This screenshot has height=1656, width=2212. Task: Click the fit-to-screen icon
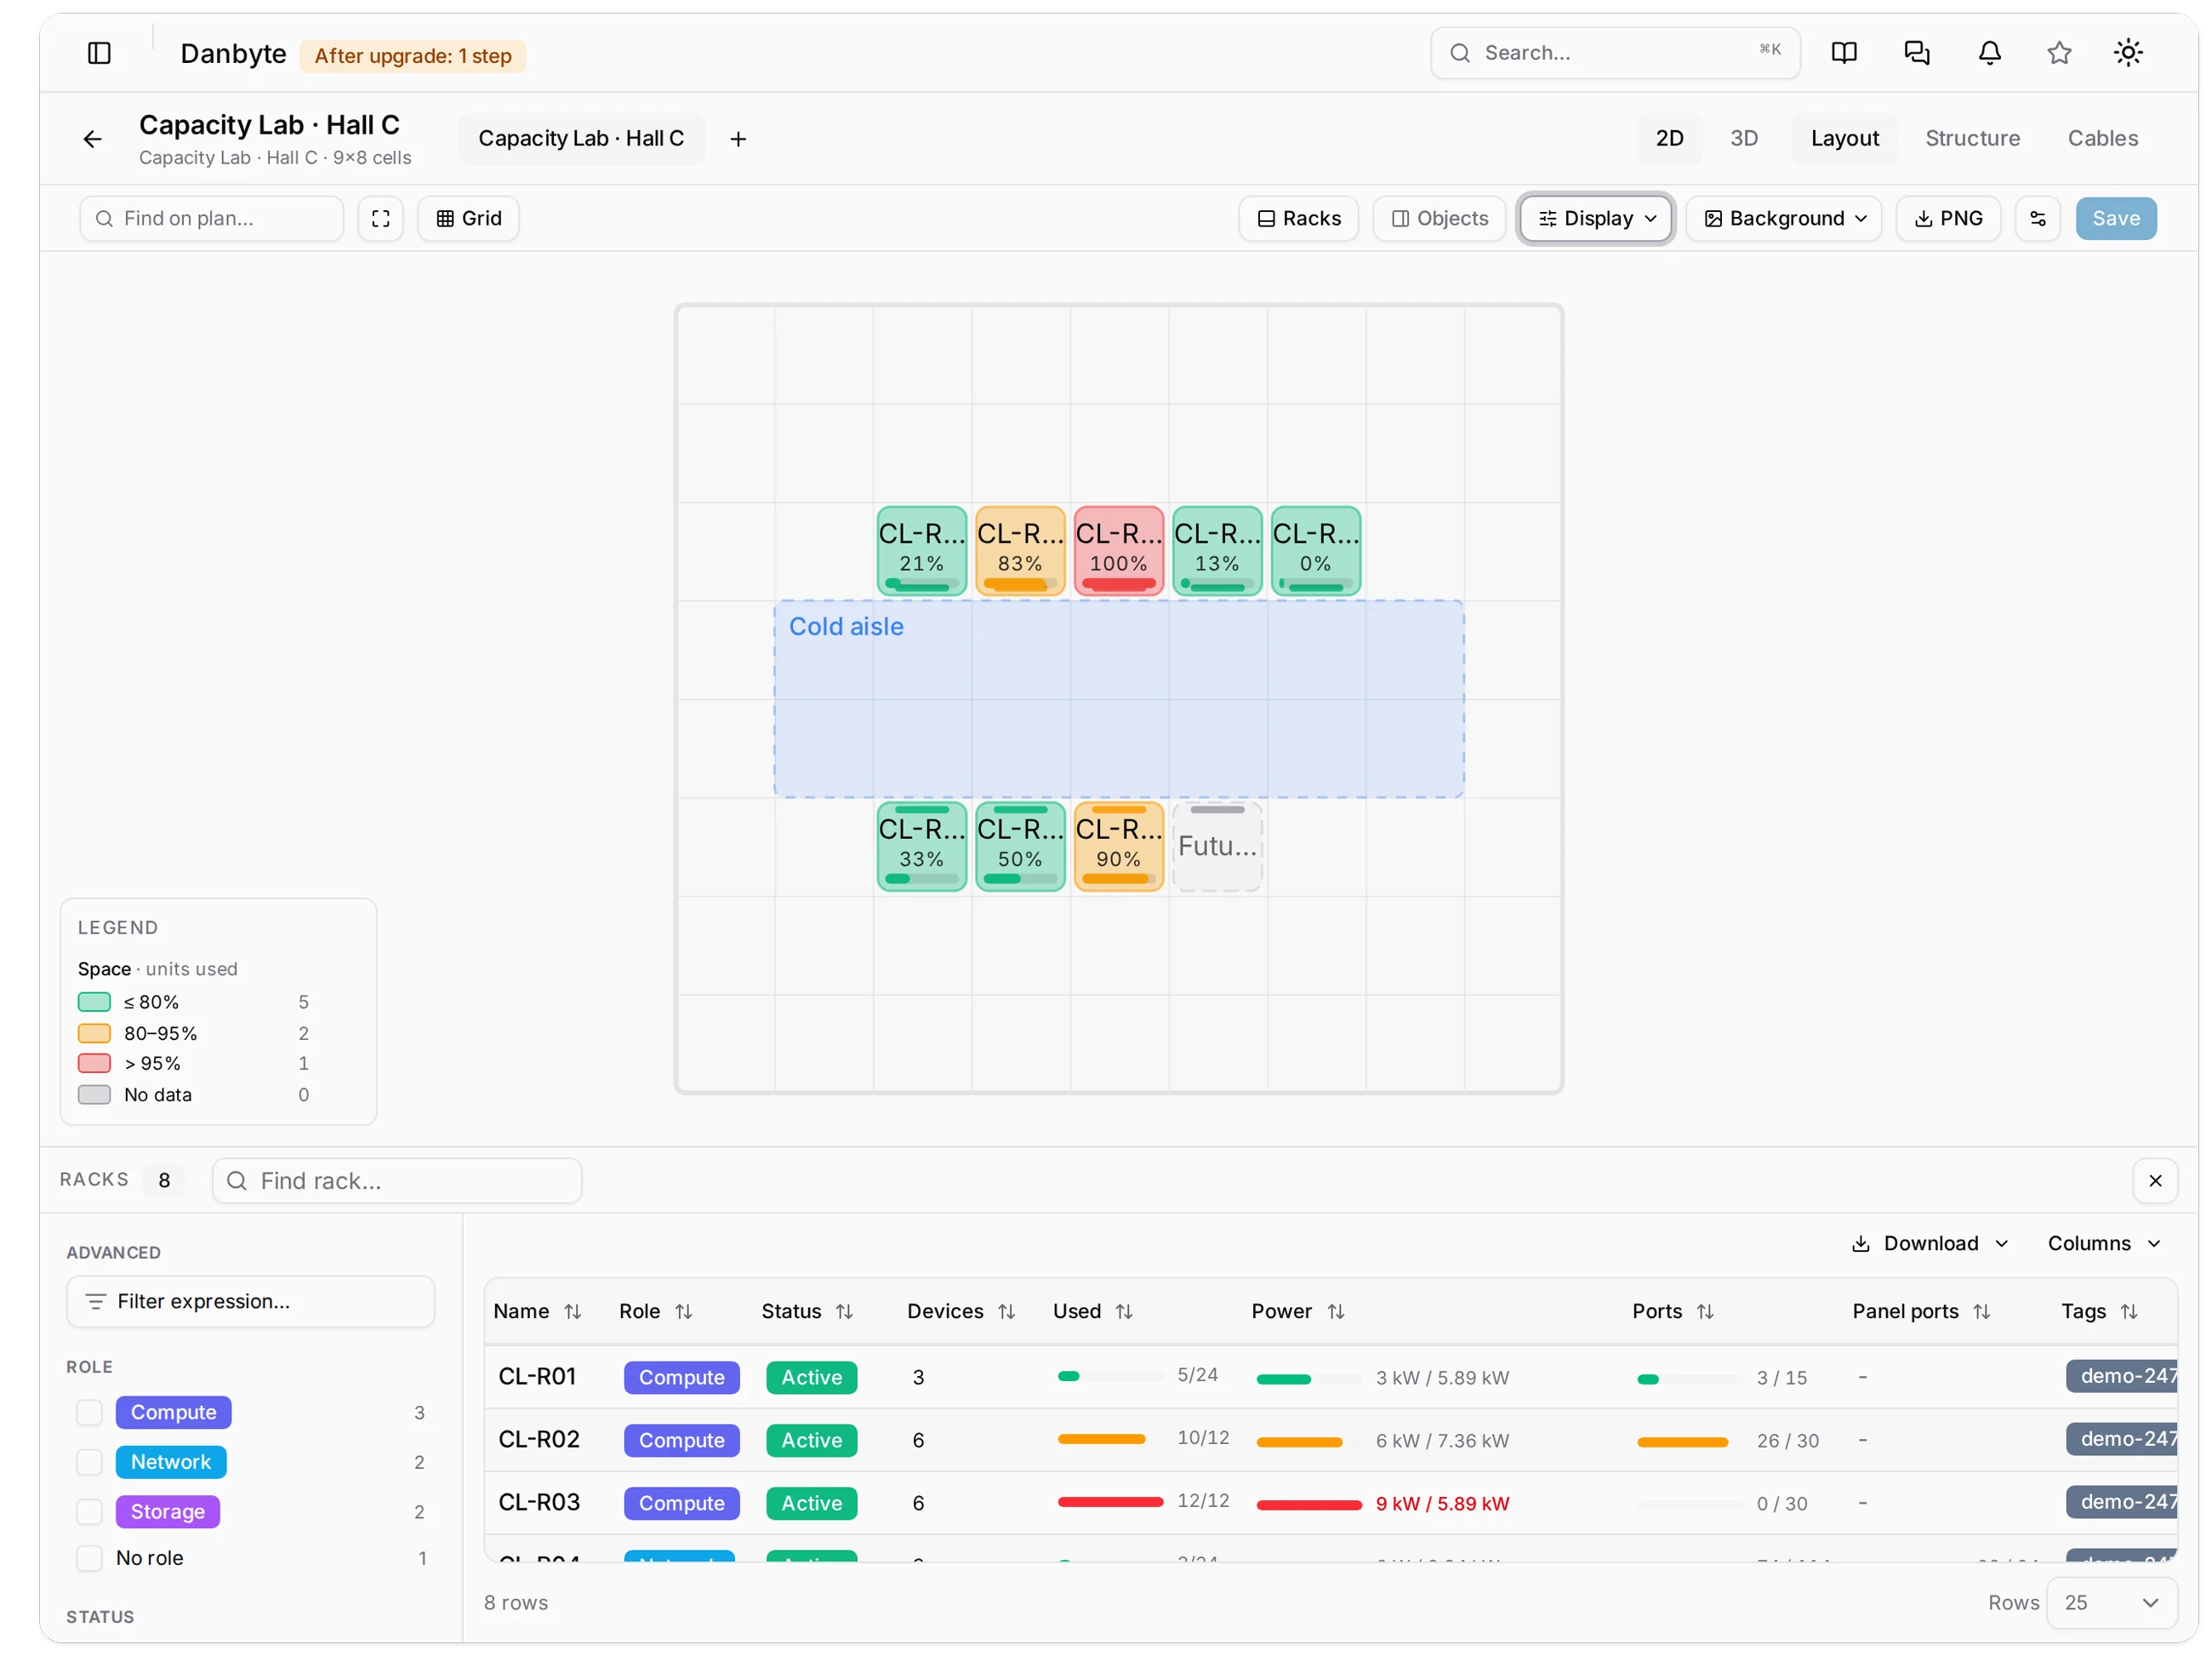pos(380,218)
